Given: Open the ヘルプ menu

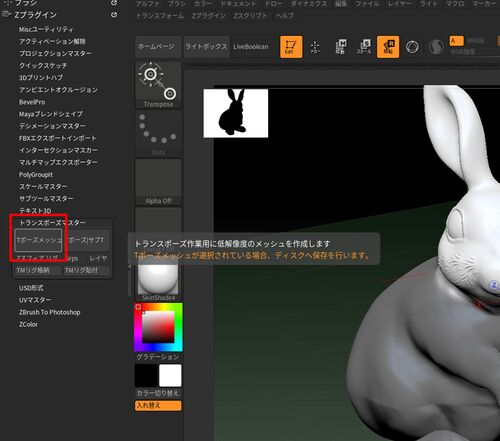Looking at the screenshot, I should [285, 16].
